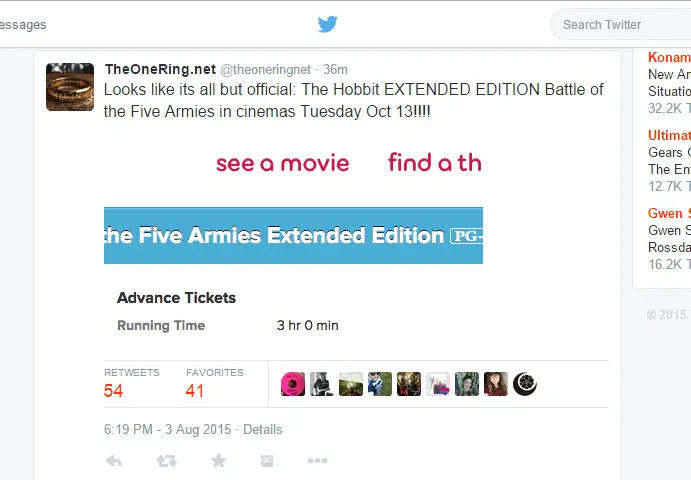This screenshot has width=691, height=480.
Task: Open the black crescent moon user avatar
Action: point(524,384)
